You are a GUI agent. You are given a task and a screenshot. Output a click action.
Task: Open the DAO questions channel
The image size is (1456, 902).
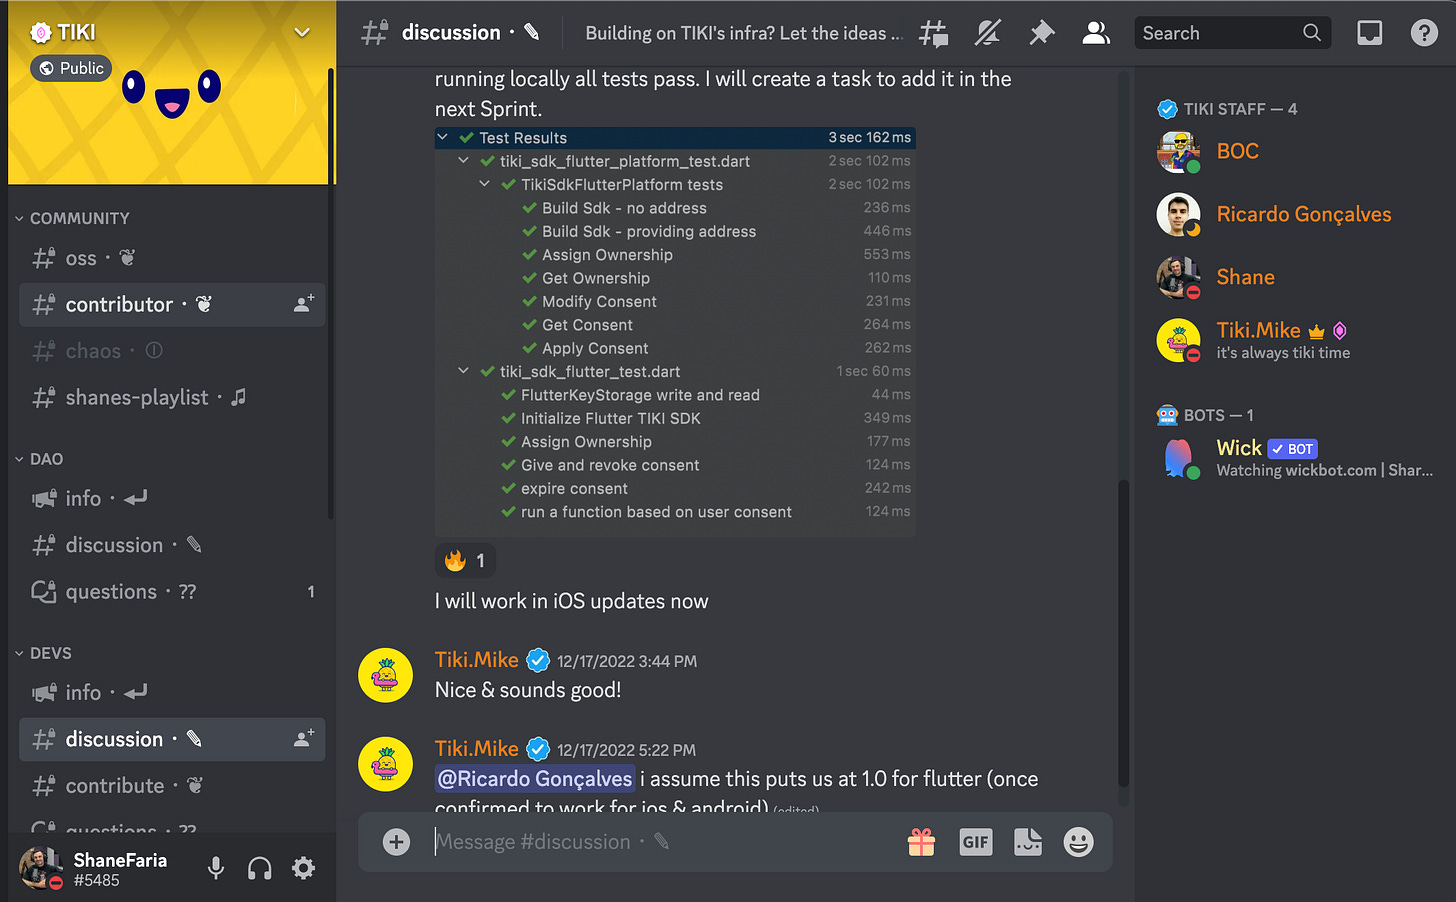coord(172,592)
